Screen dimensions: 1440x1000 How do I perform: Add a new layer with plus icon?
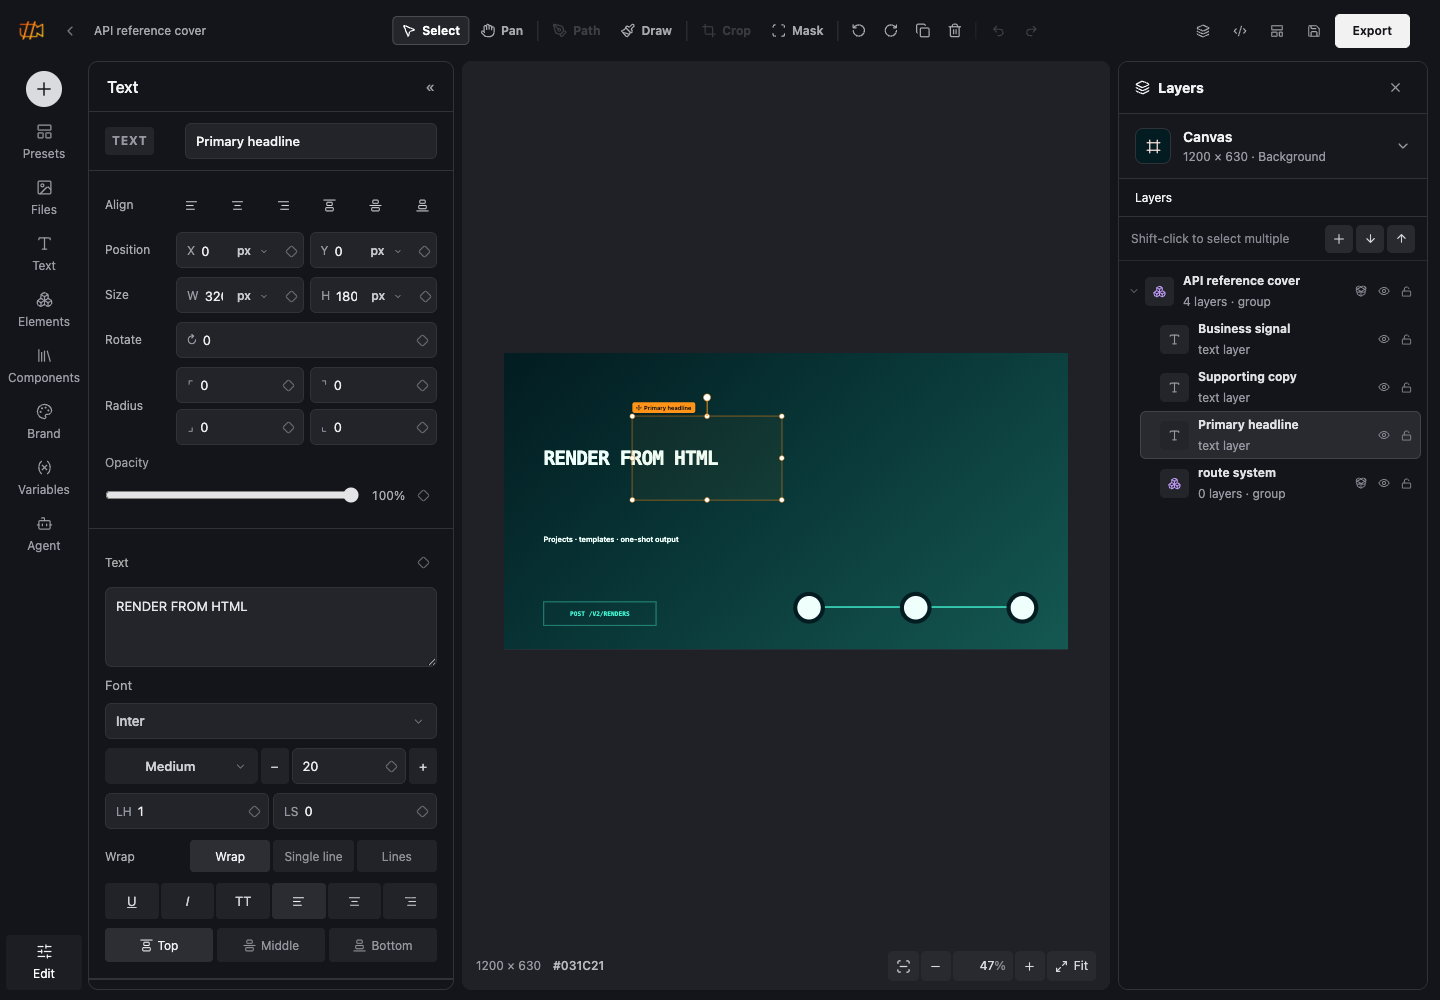[1339, 239]
